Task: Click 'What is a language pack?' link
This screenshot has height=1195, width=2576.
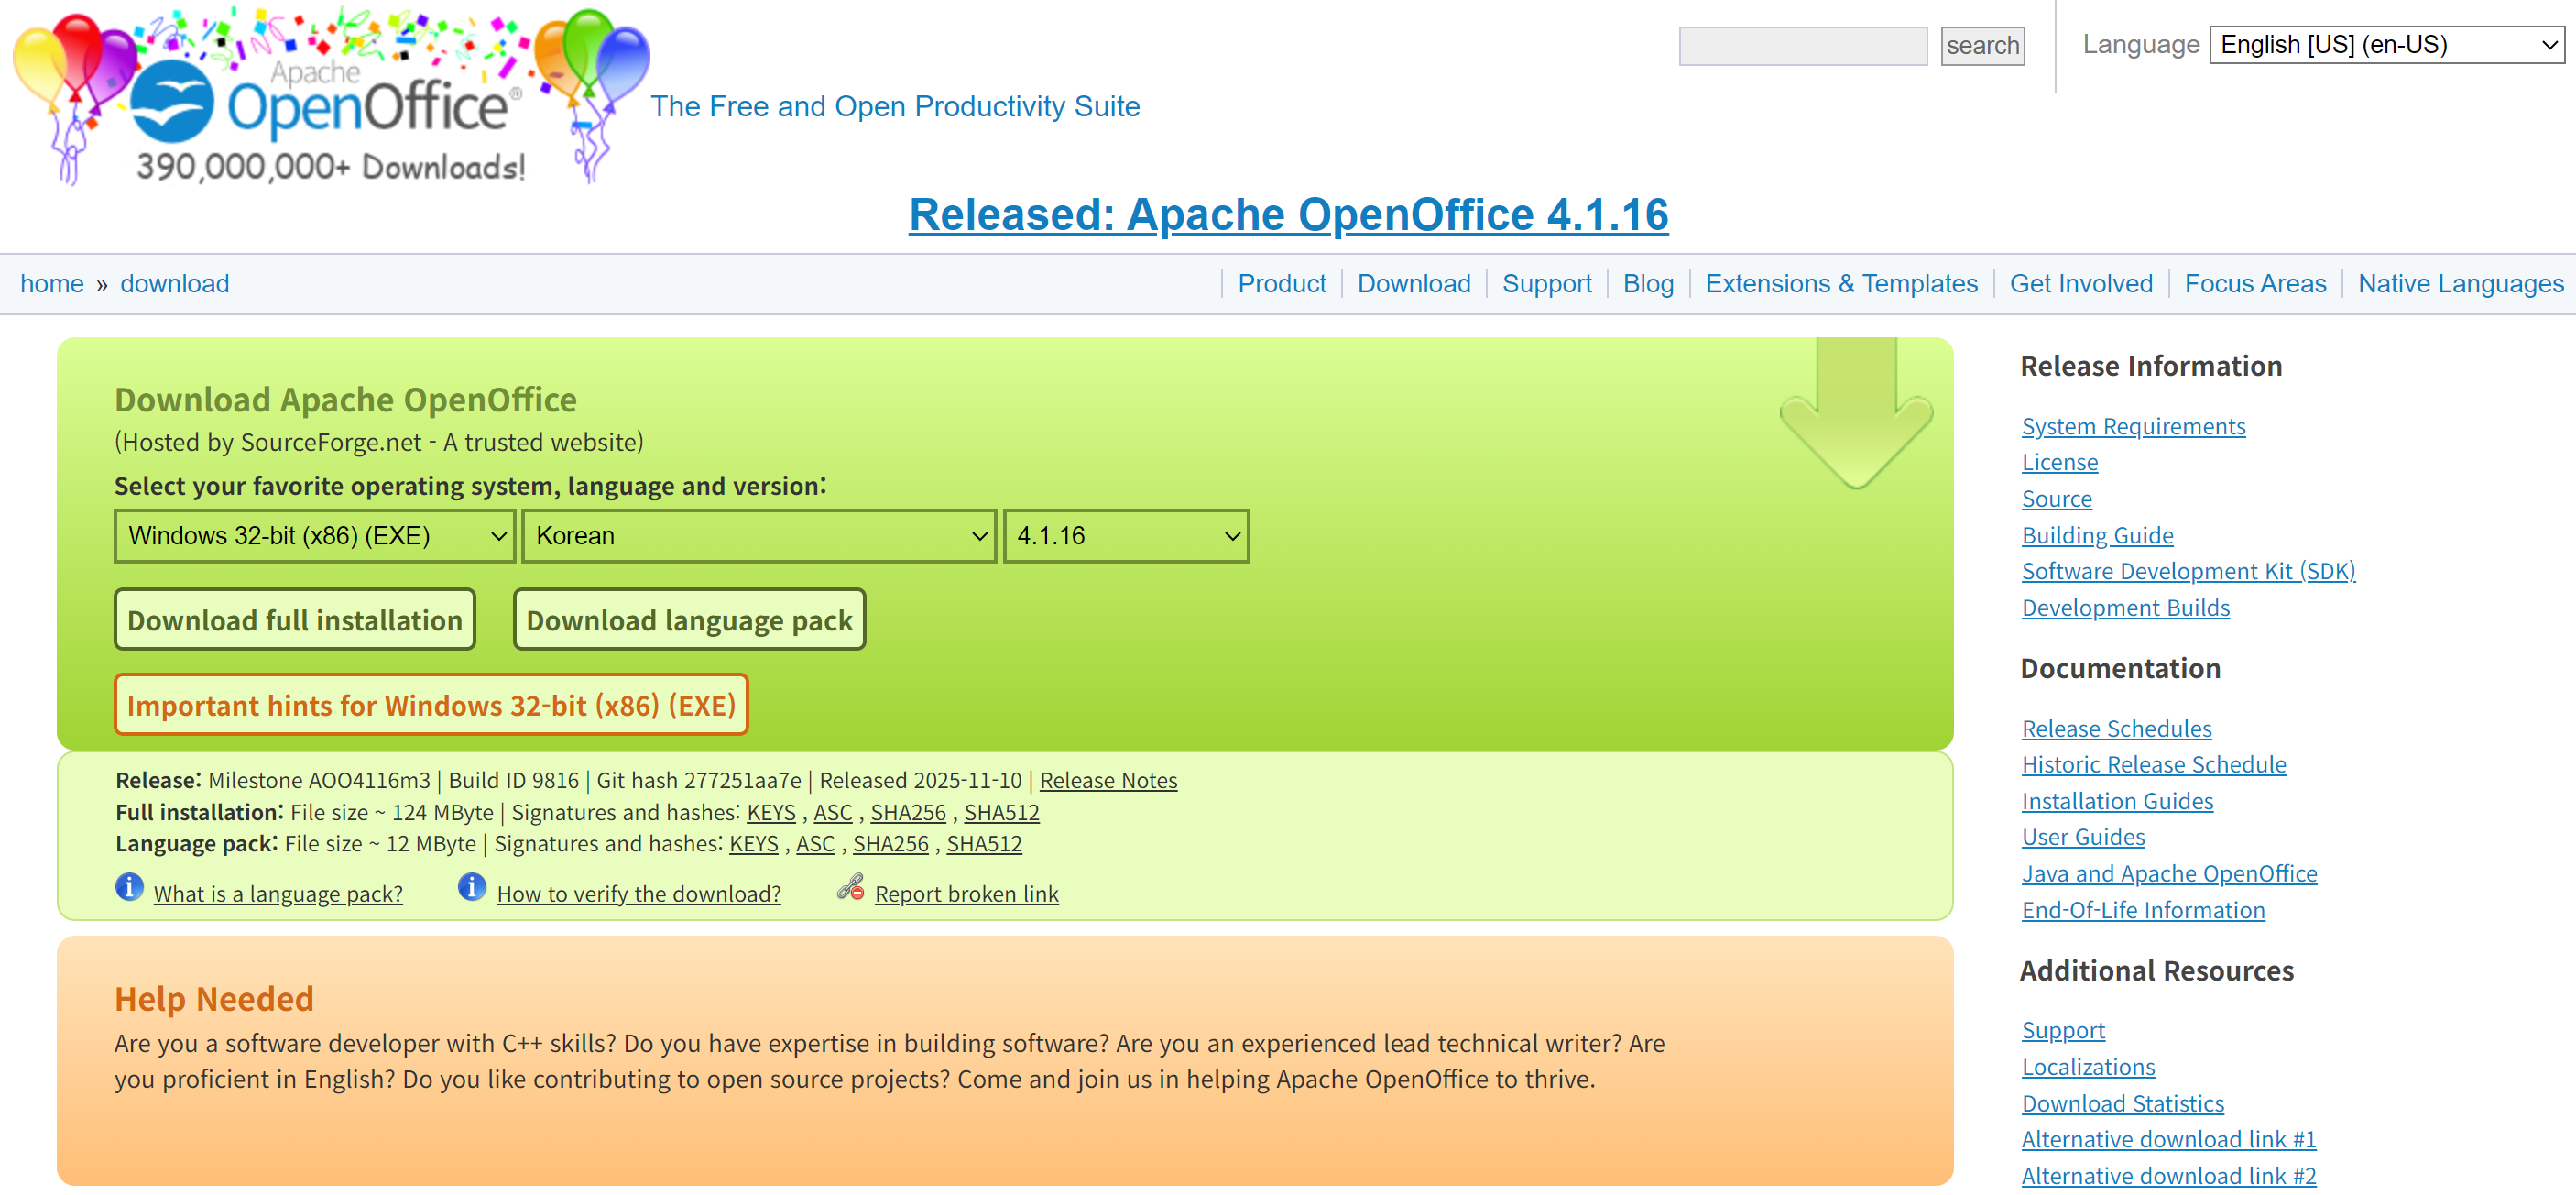Action: [x=278, y=894]
